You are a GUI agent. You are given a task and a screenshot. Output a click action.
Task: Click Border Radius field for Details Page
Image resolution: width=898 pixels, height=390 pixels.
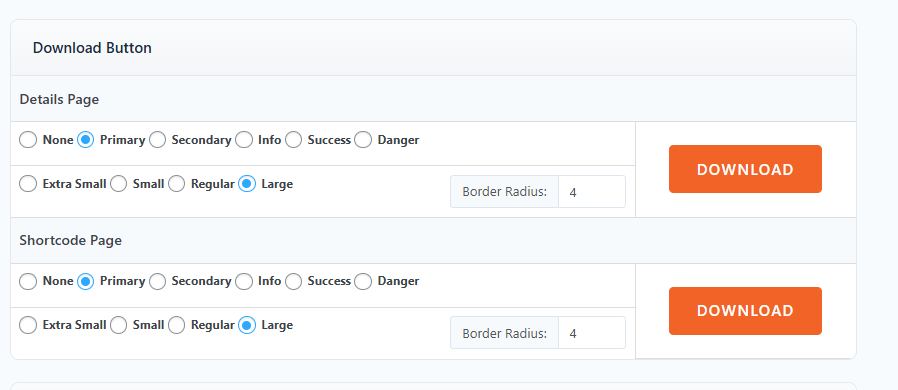tap(592, 192)
